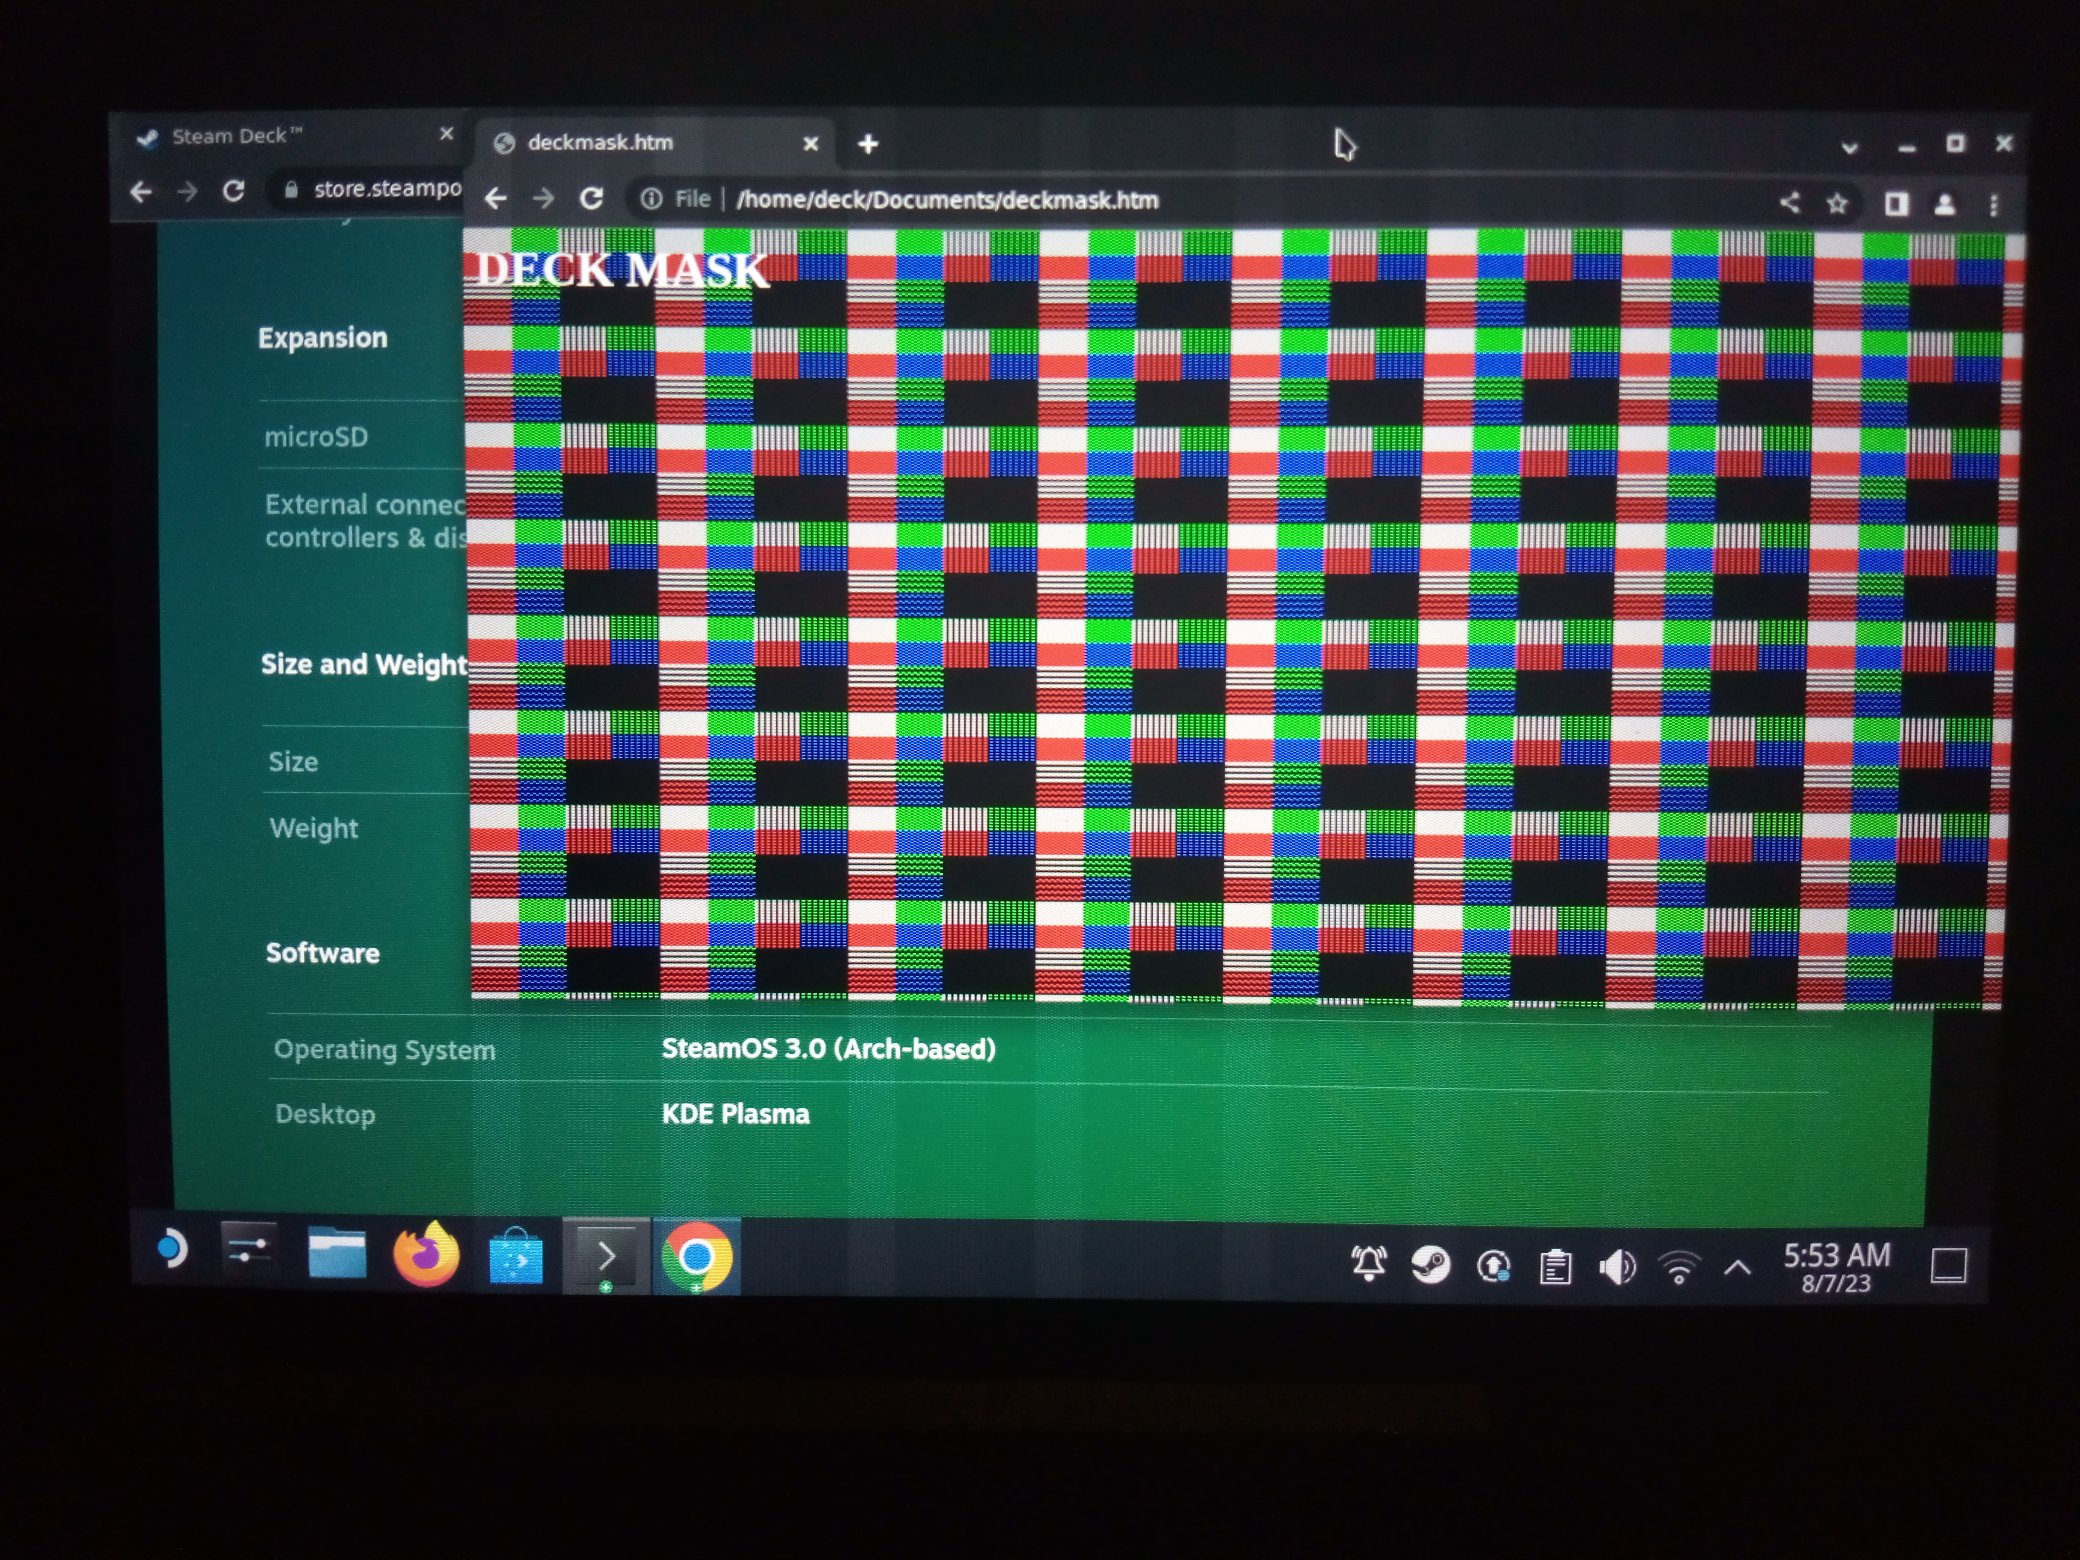Click the Software heading

click(323, 953)
